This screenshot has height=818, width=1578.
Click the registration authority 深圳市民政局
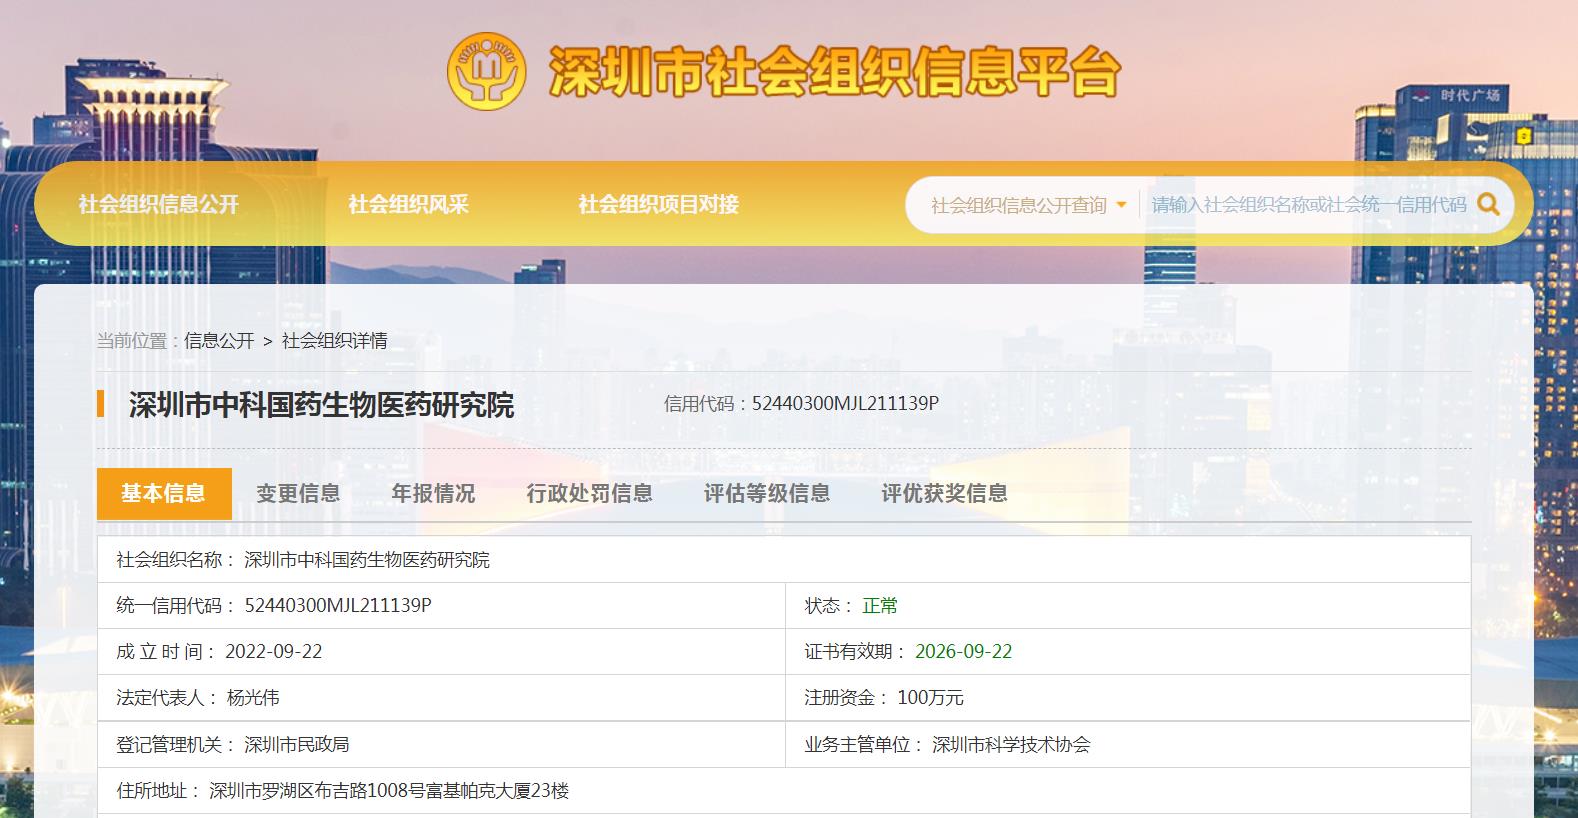[x=297, y=745]
